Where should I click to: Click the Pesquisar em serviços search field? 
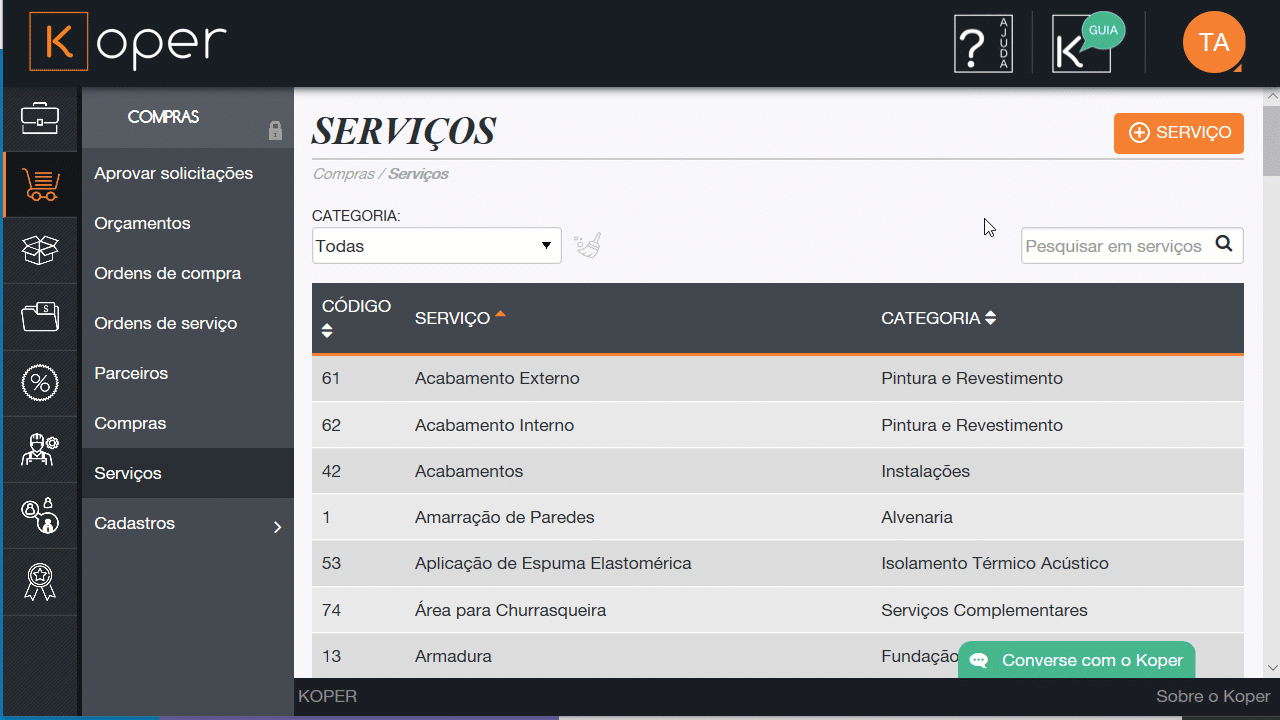[1113, 246]
